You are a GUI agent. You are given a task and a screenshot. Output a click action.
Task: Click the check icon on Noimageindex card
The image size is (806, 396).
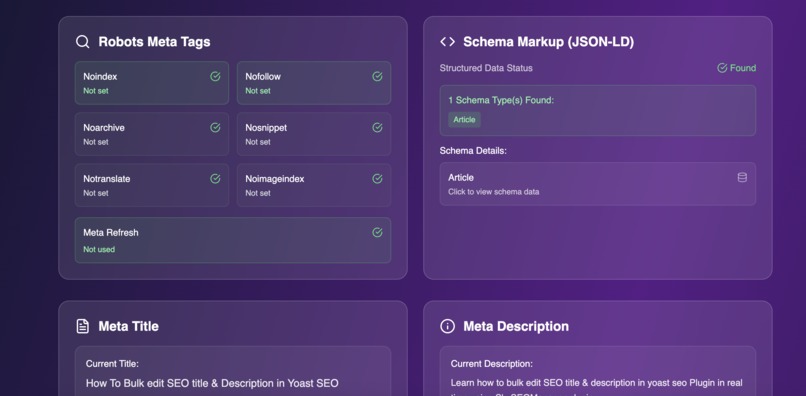click(x=377, y=178)
